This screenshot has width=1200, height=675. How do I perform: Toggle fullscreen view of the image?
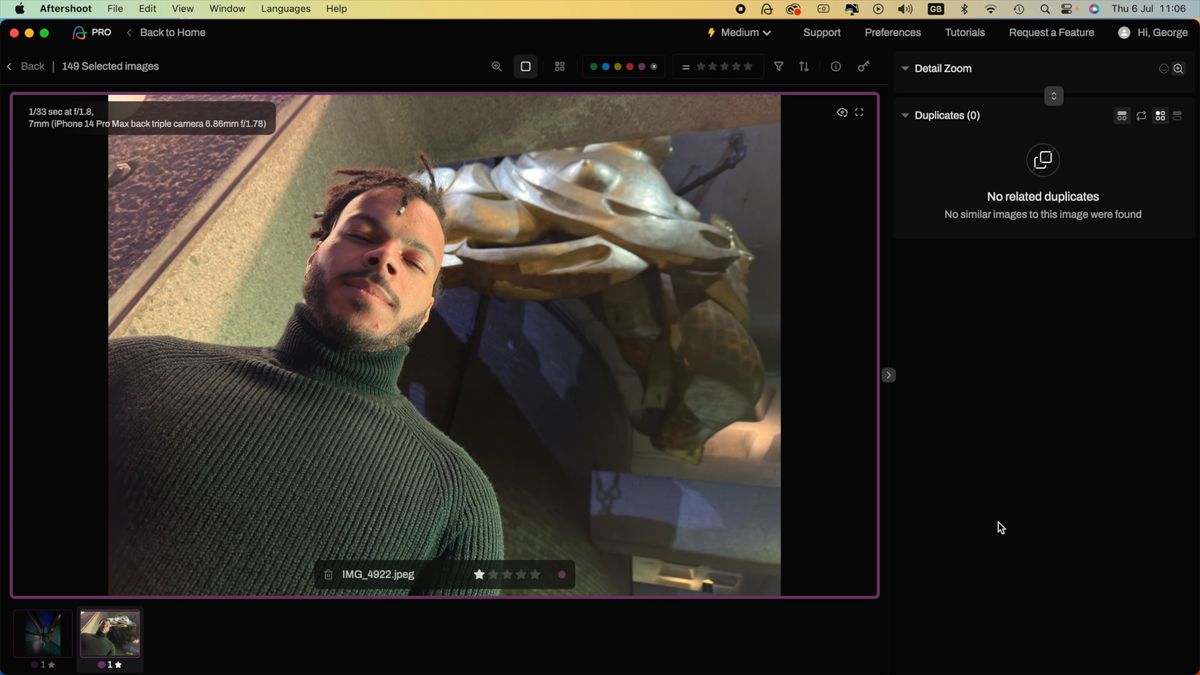pyautogui.click(x=859, y=112)
